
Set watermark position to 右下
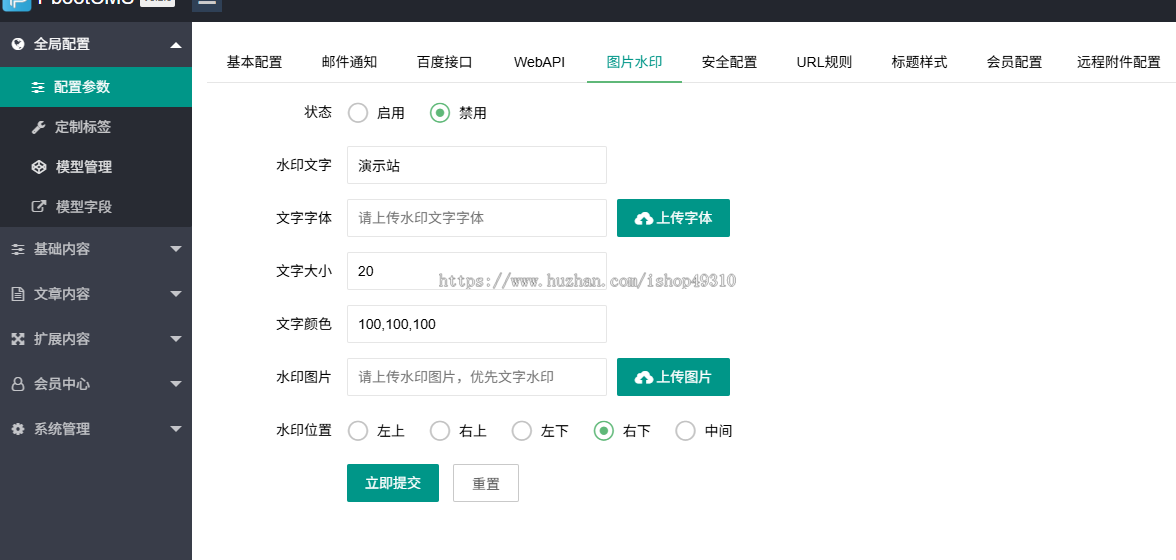coord(604,431)
